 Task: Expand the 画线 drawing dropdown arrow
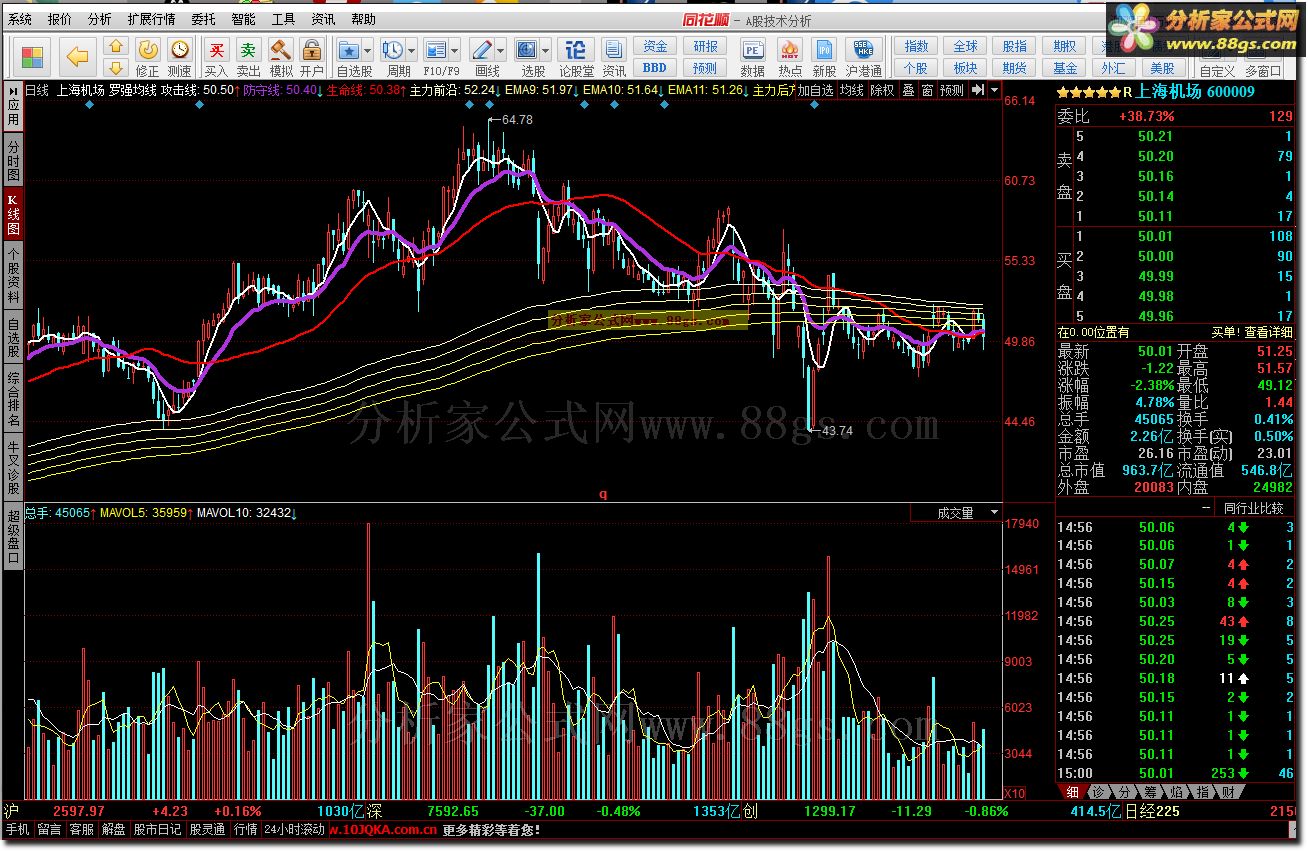click(x=501, y=49)
